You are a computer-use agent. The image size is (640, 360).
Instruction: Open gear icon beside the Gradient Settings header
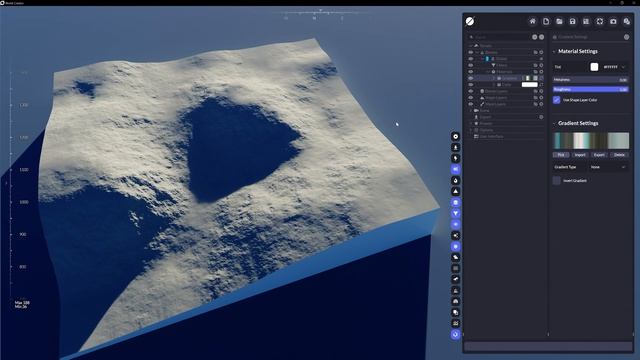click(x=627, y=37)
